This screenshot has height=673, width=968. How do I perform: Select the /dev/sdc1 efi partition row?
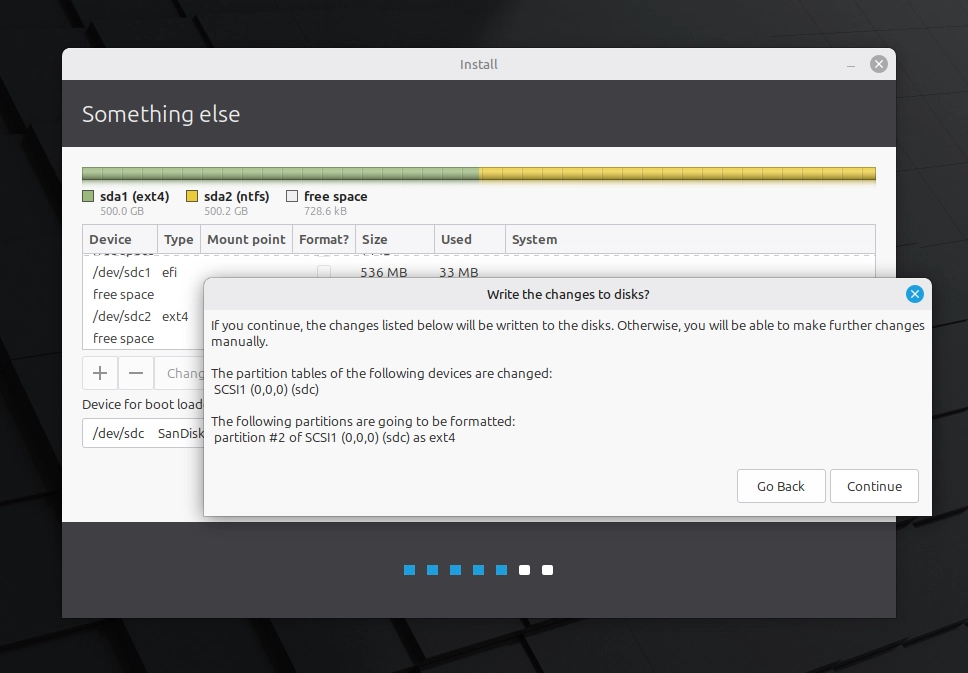point(120,272)
